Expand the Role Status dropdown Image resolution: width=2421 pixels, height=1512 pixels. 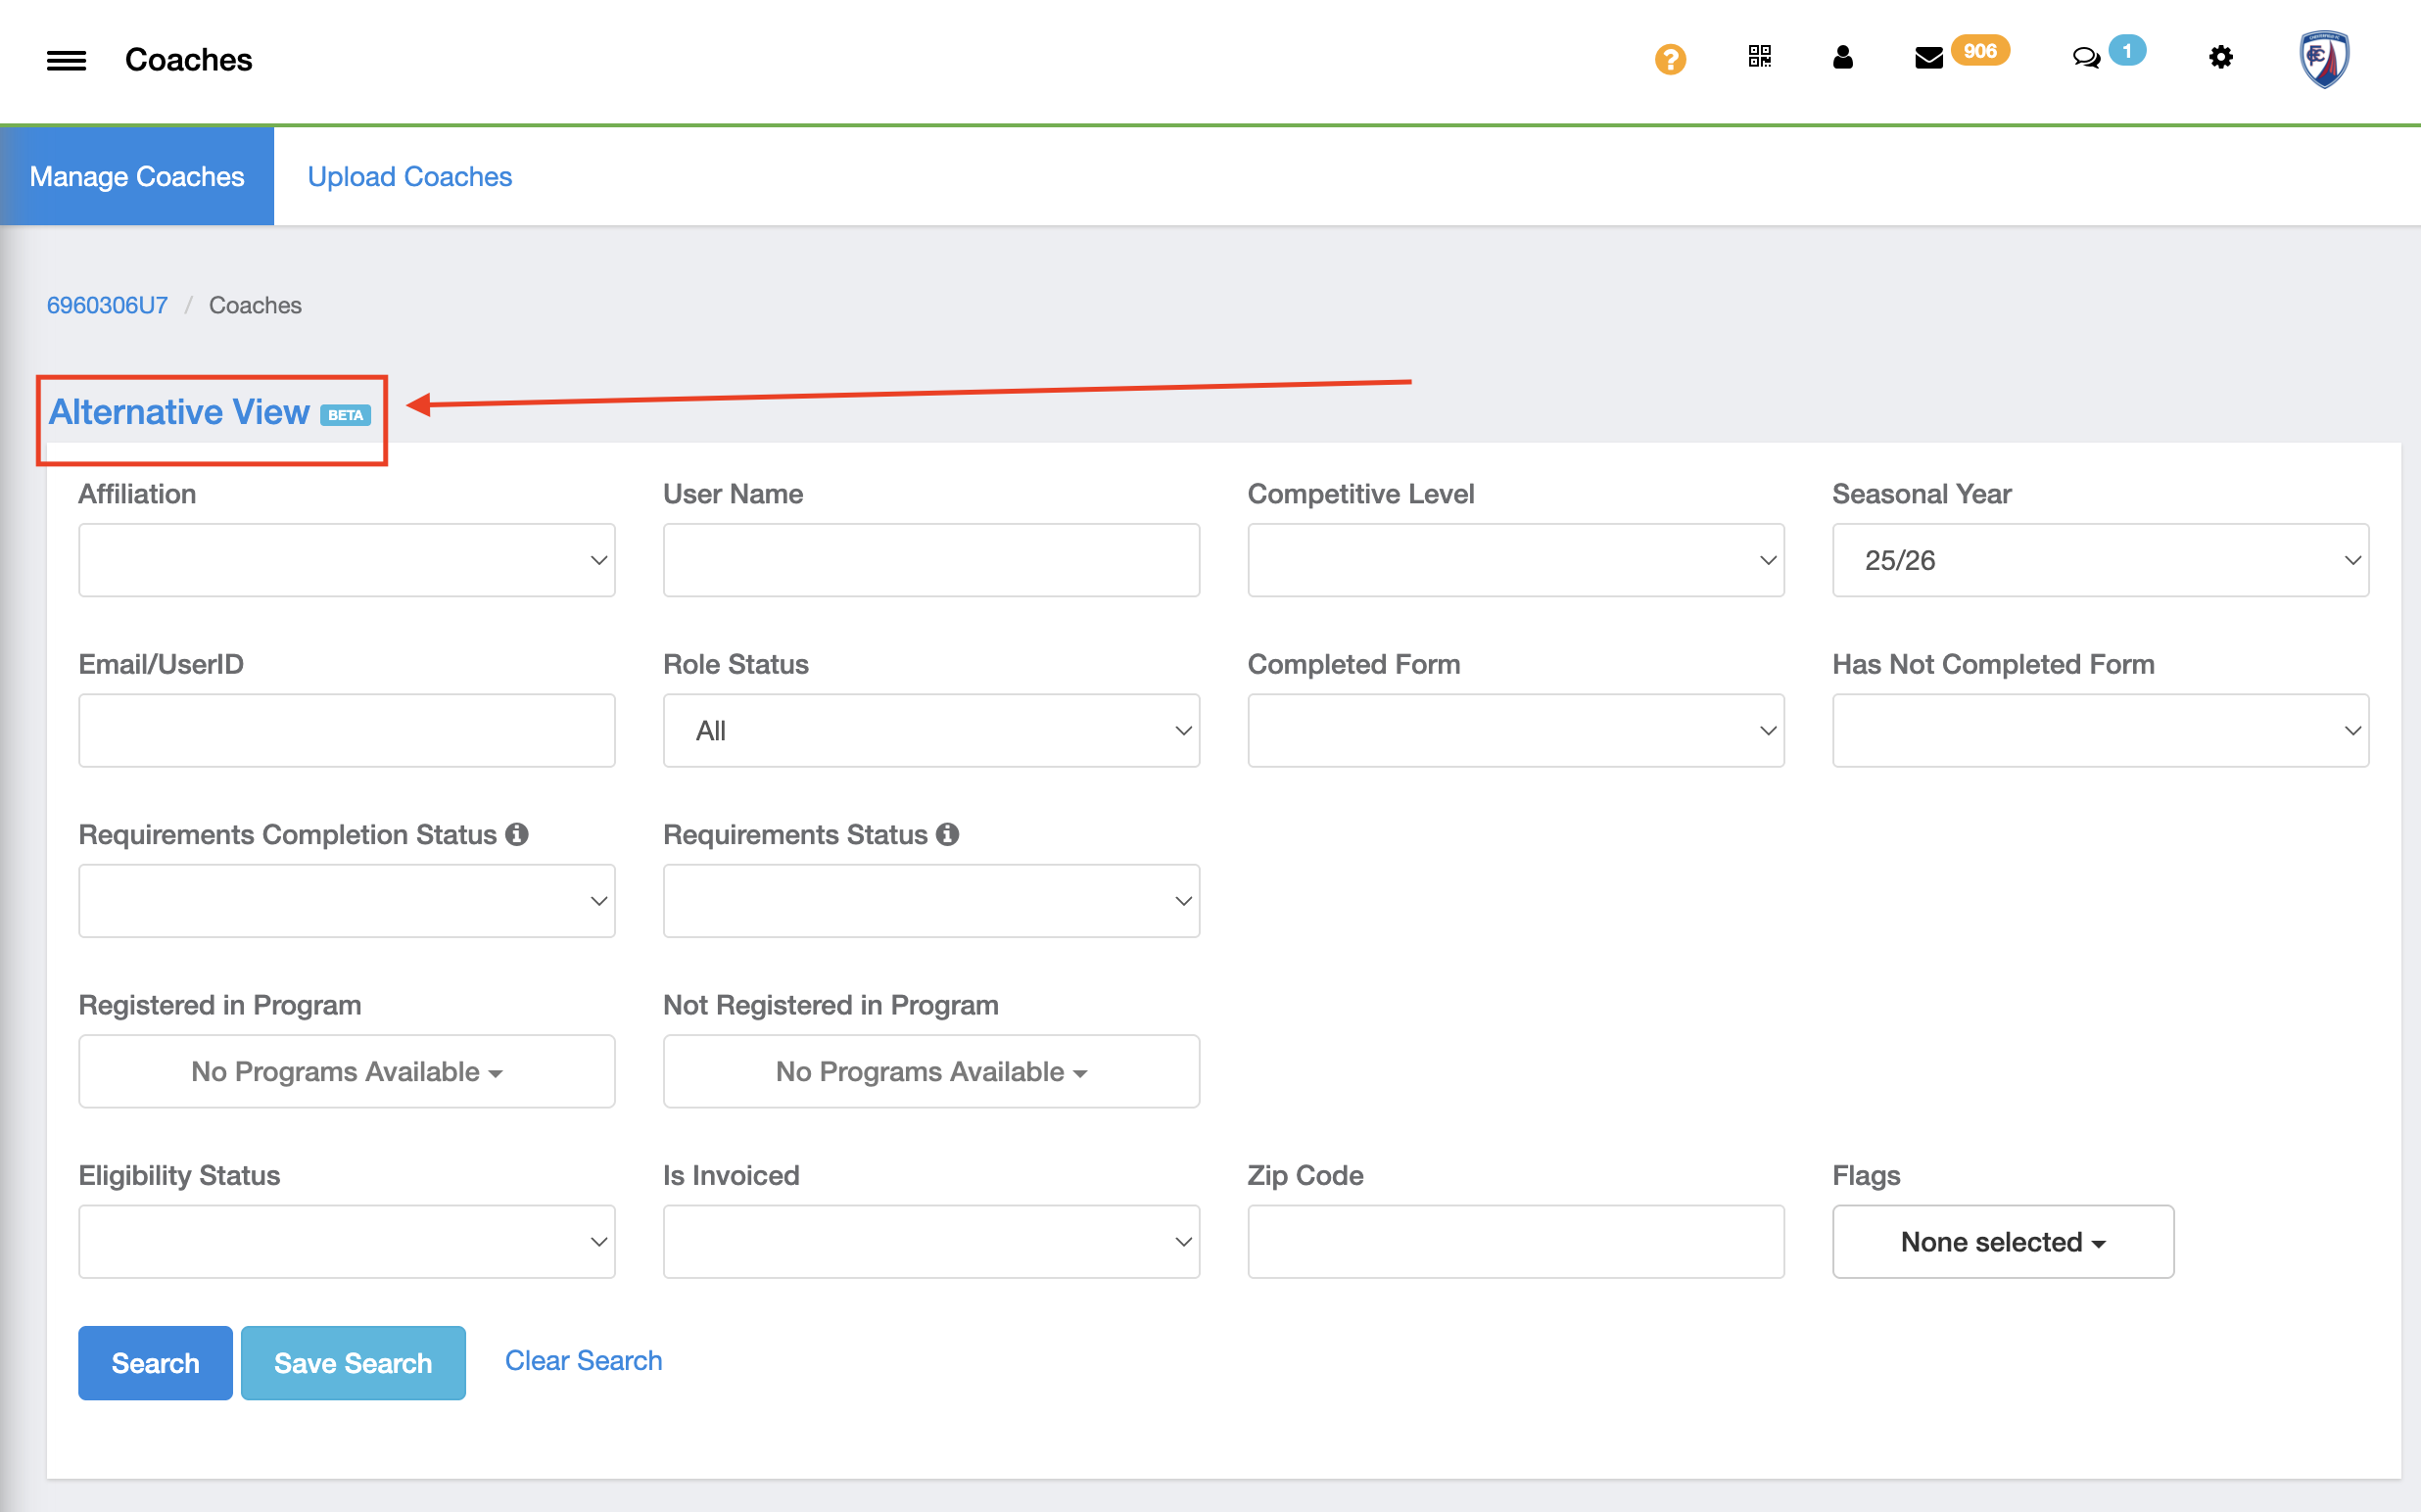point(930,731)
